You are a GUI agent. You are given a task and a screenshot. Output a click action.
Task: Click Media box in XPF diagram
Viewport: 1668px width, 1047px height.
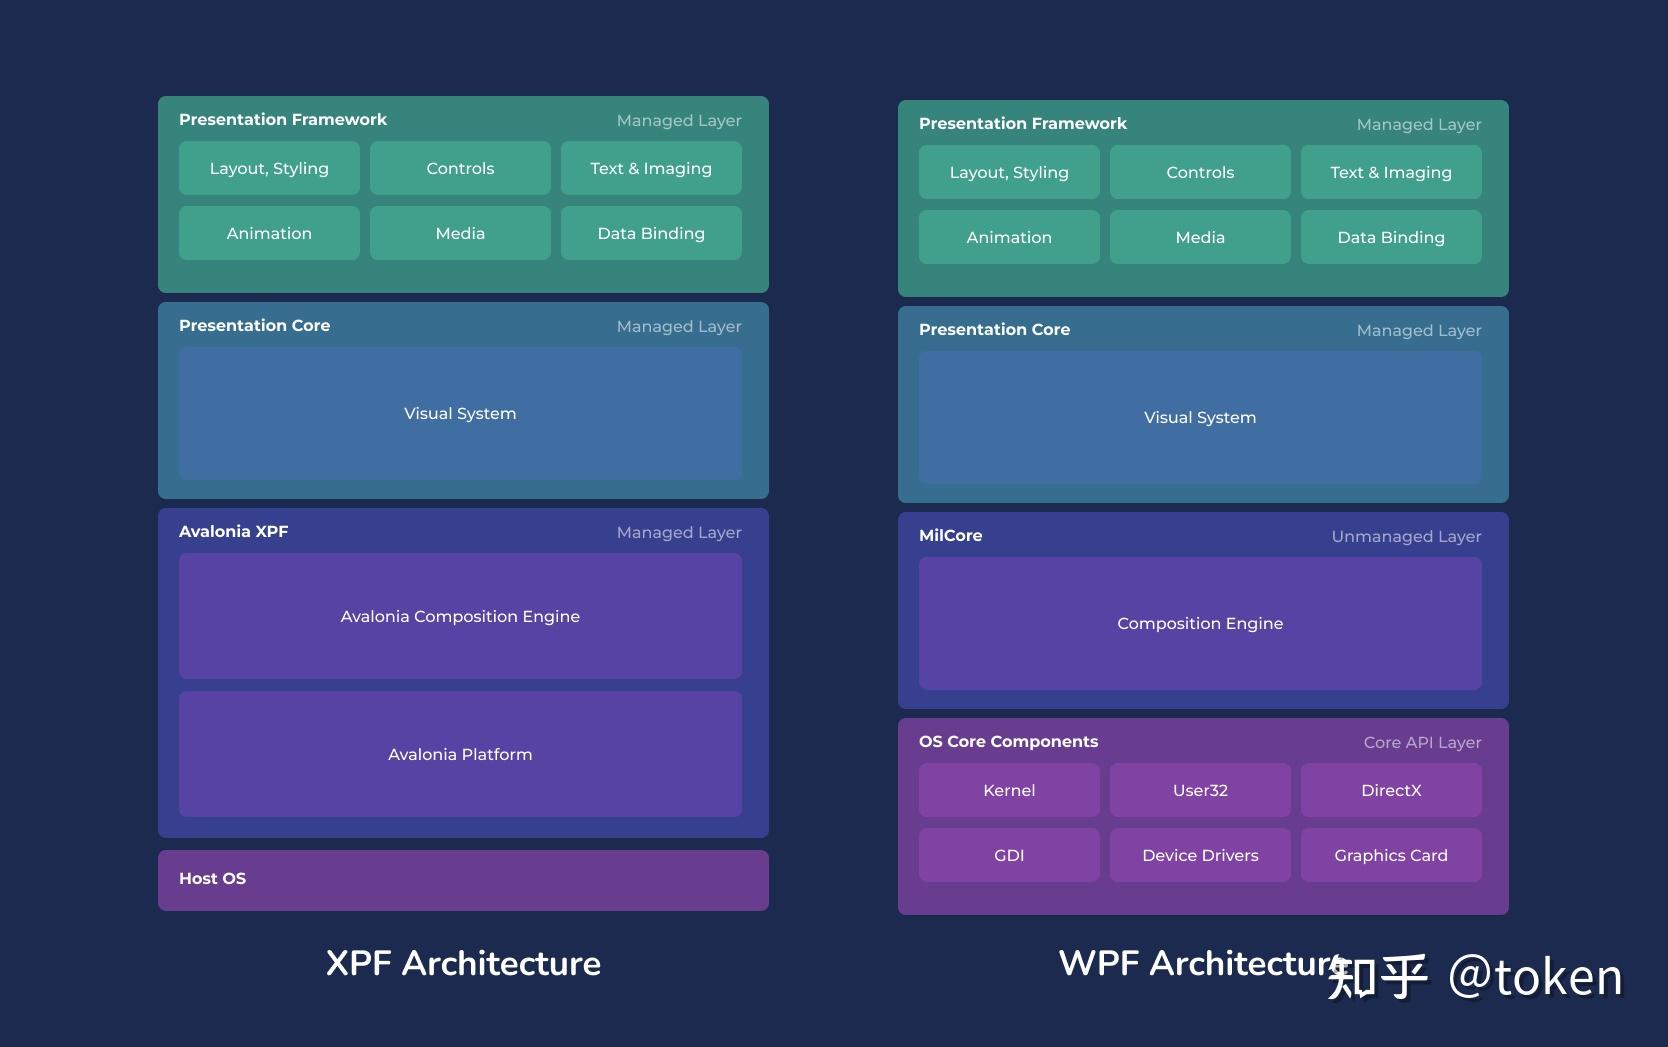(x=460, y=233)
